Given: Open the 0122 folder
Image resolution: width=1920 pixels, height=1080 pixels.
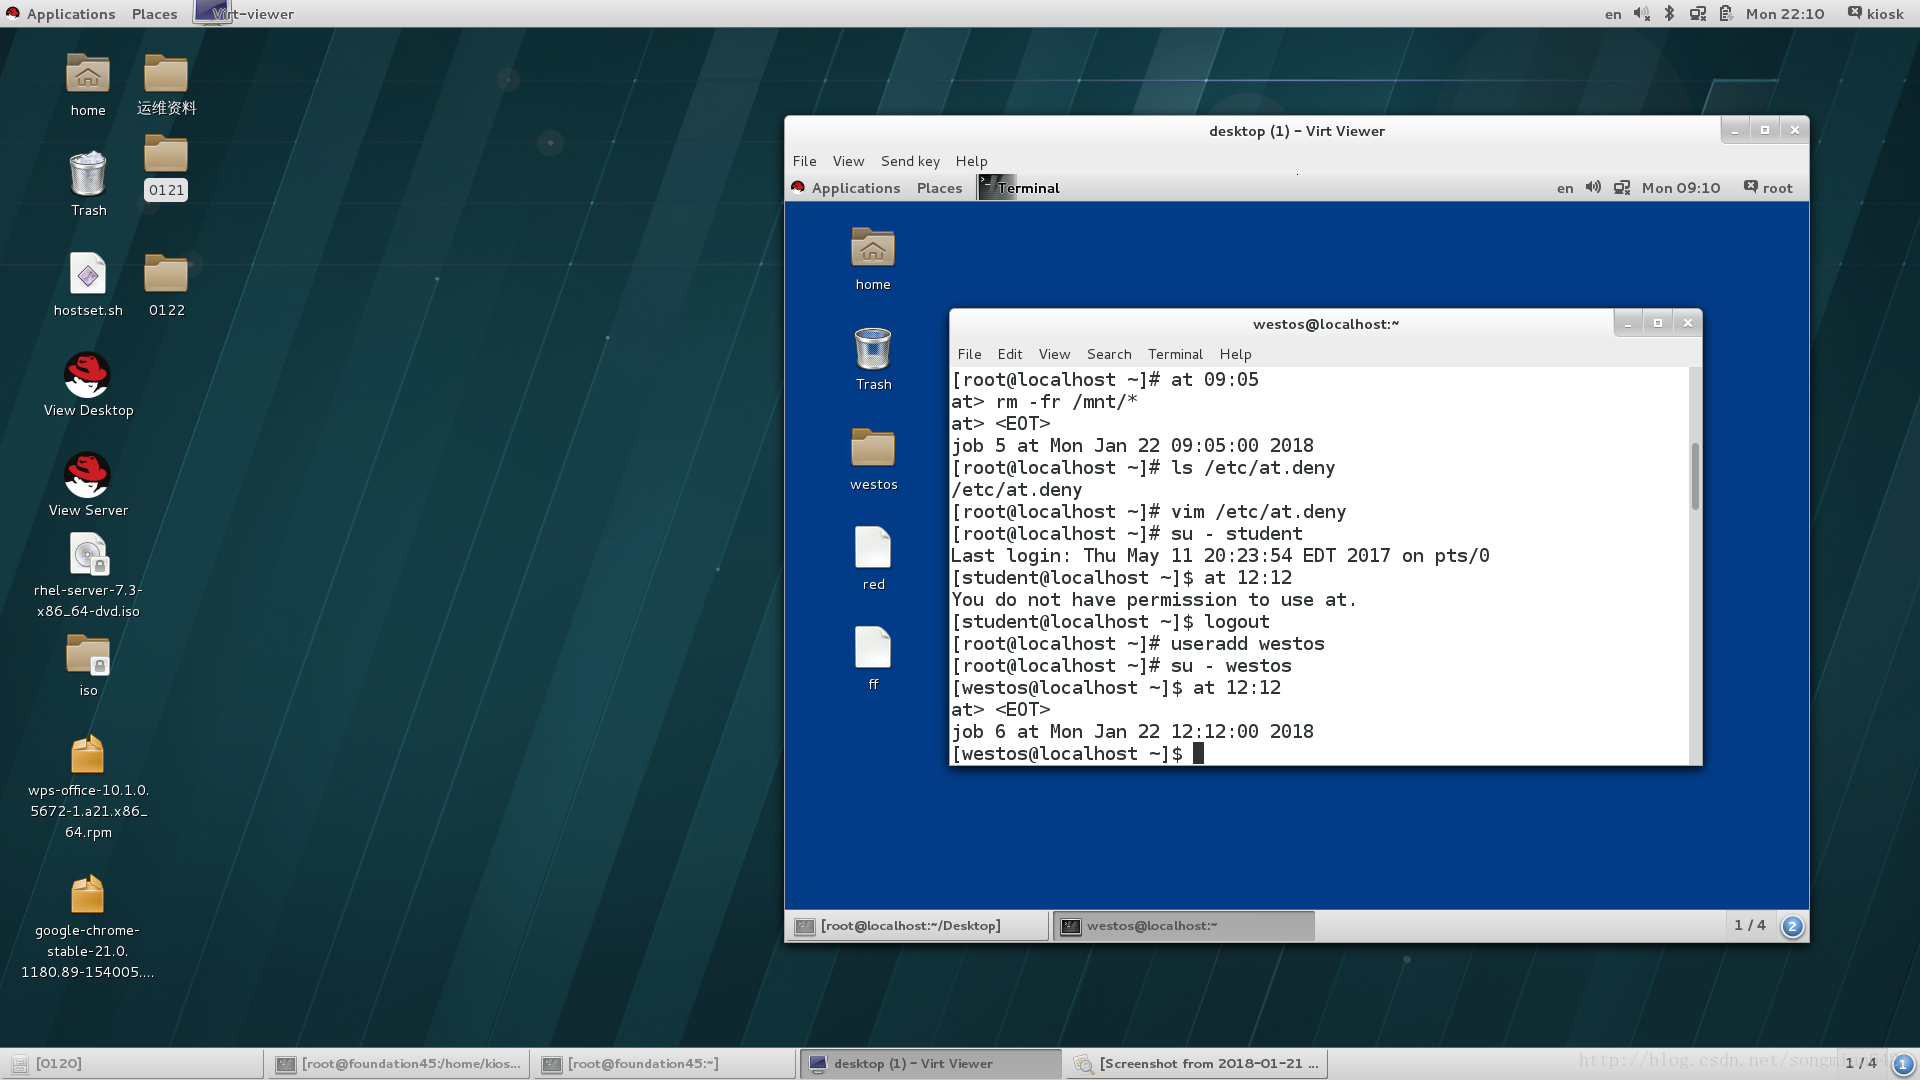Looking at the screenshot, I should [166, 274].
